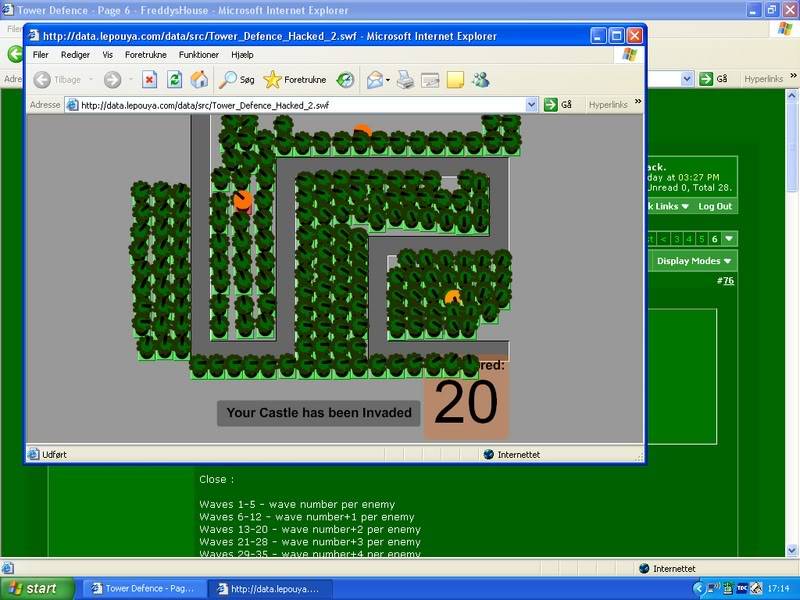
Task: Expand Mail button dropdown arrow
Action: tap(388, 80)
